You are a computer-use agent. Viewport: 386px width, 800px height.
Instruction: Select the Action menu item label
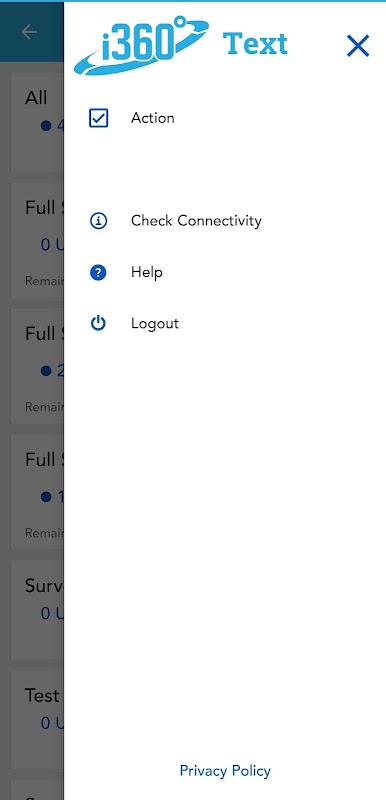point(152,118)
